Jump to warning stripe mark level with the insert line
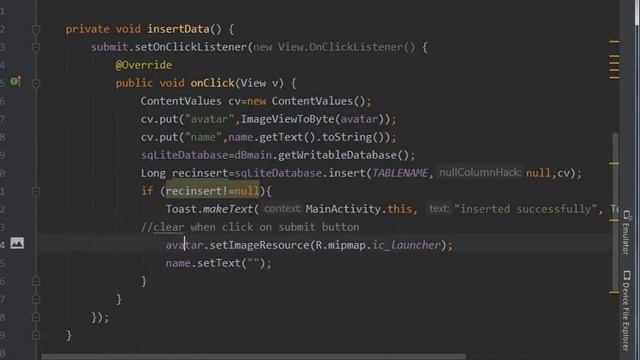The height and width of the screenshot is (360, 640). click(614, 163)
